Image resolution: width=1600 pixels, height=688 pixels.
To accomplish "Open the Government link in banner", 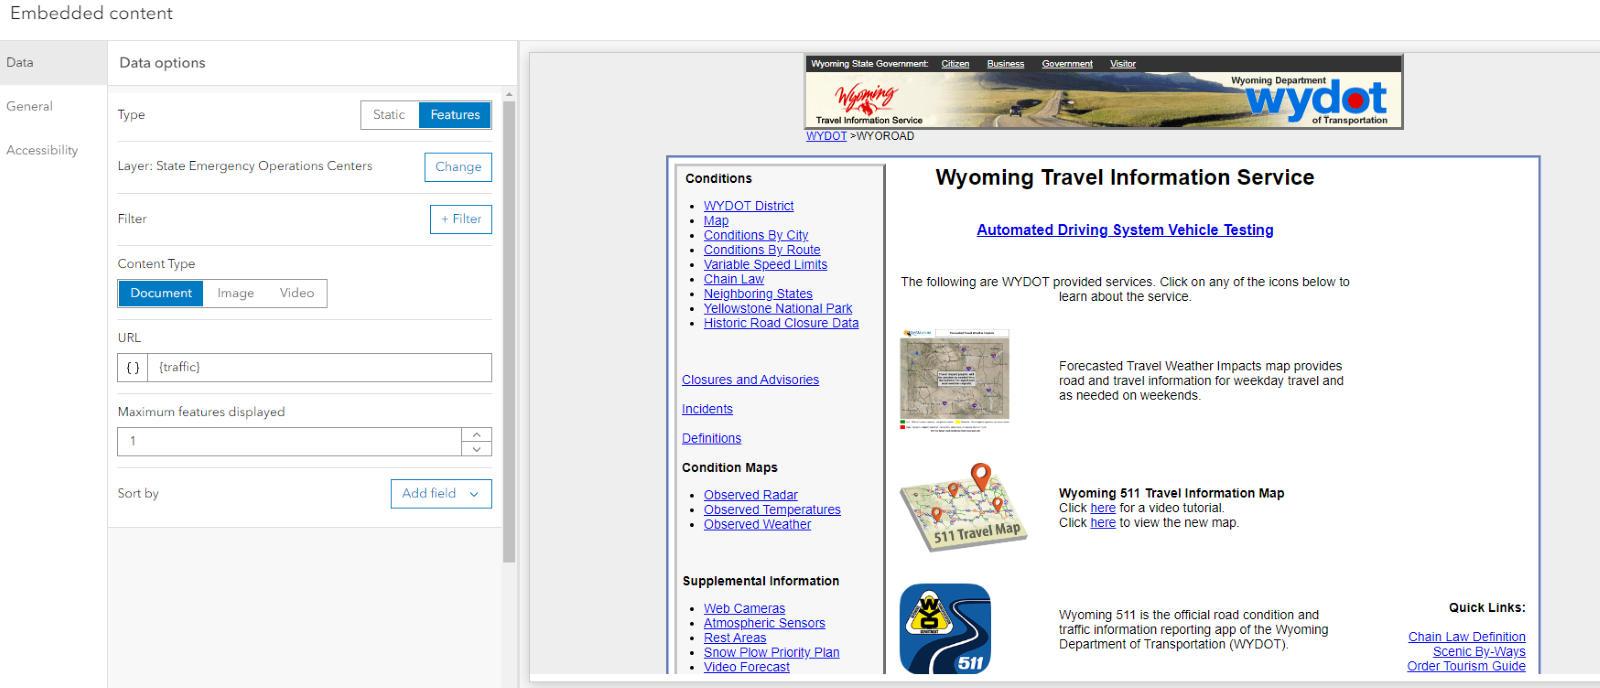I will (x=1067, y=64).
